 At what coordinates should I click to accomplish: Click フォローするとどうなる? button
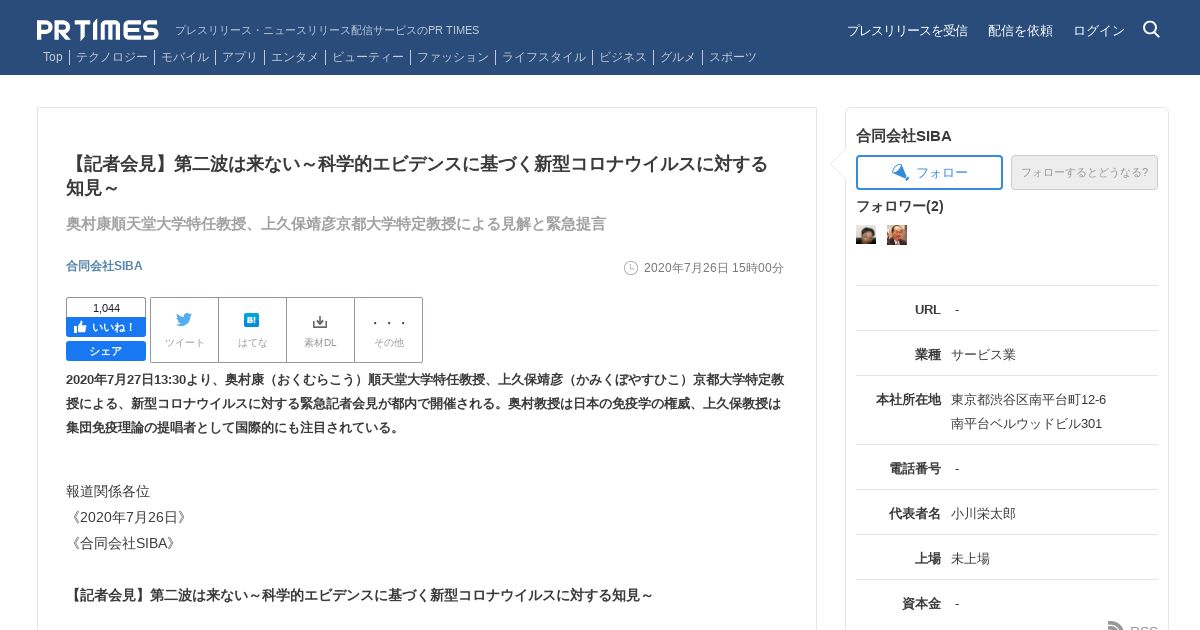[x=1084, y=172]
